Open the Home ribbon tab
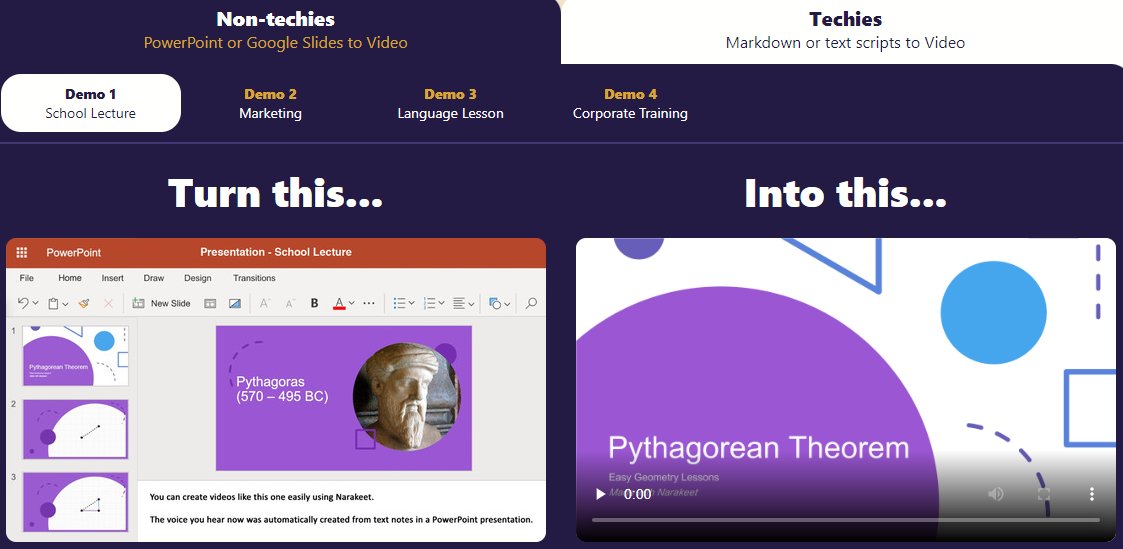 (x=70, y=278)
